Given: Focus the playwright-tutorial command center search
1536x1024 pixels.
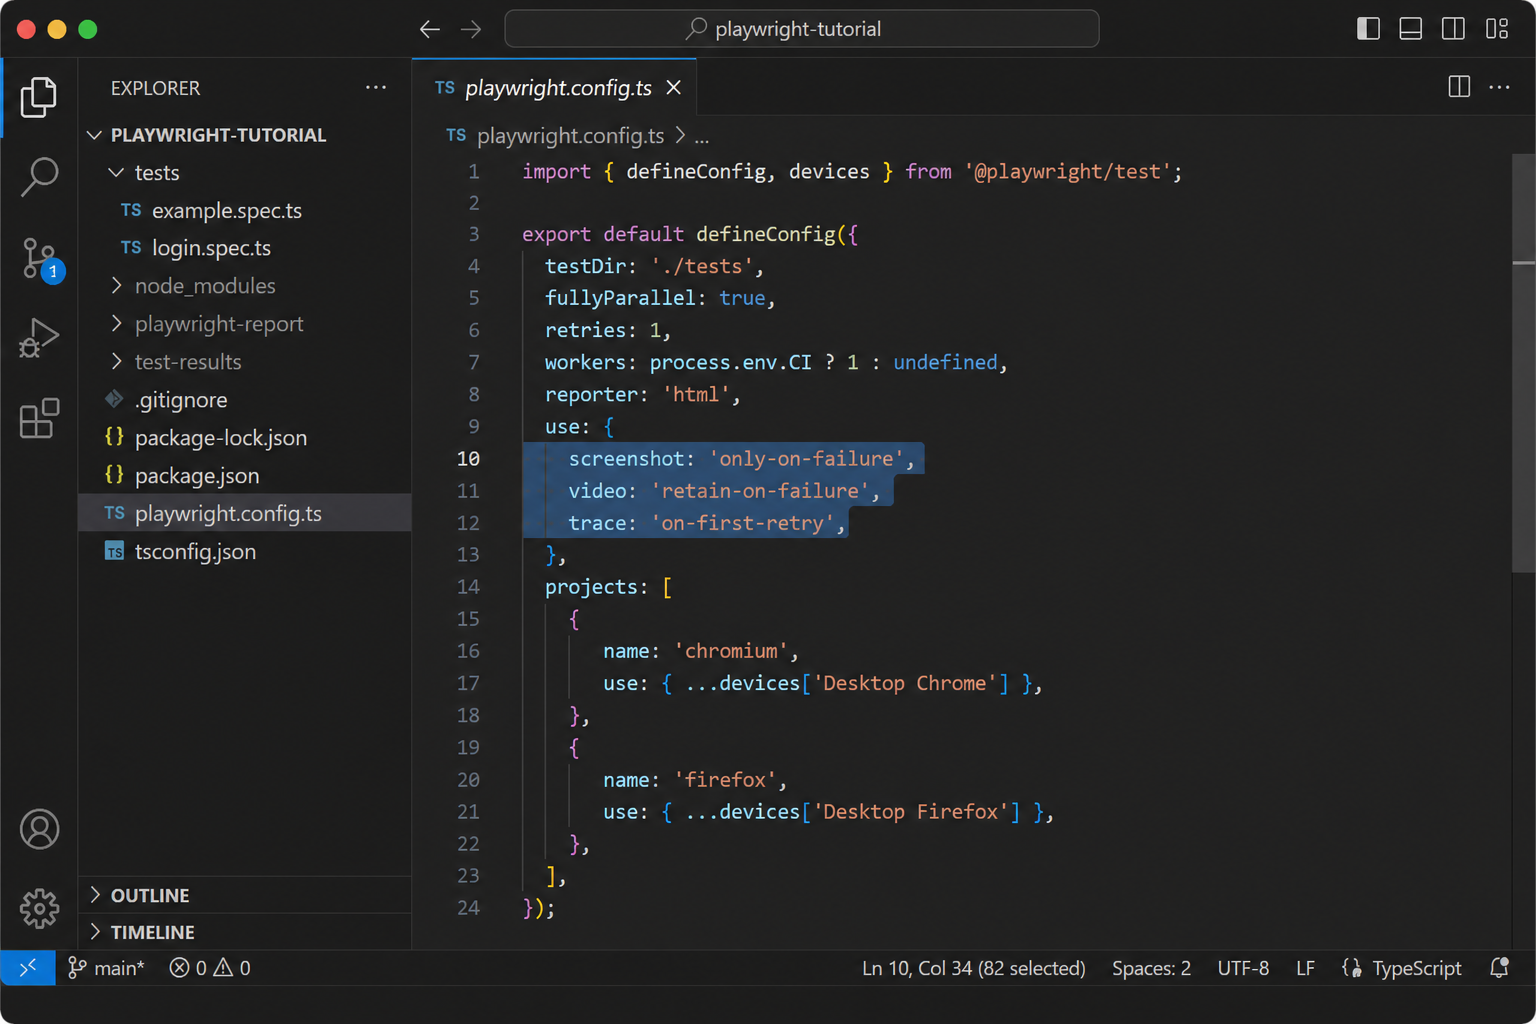Looking at the screenshot, I should [802, 29].
